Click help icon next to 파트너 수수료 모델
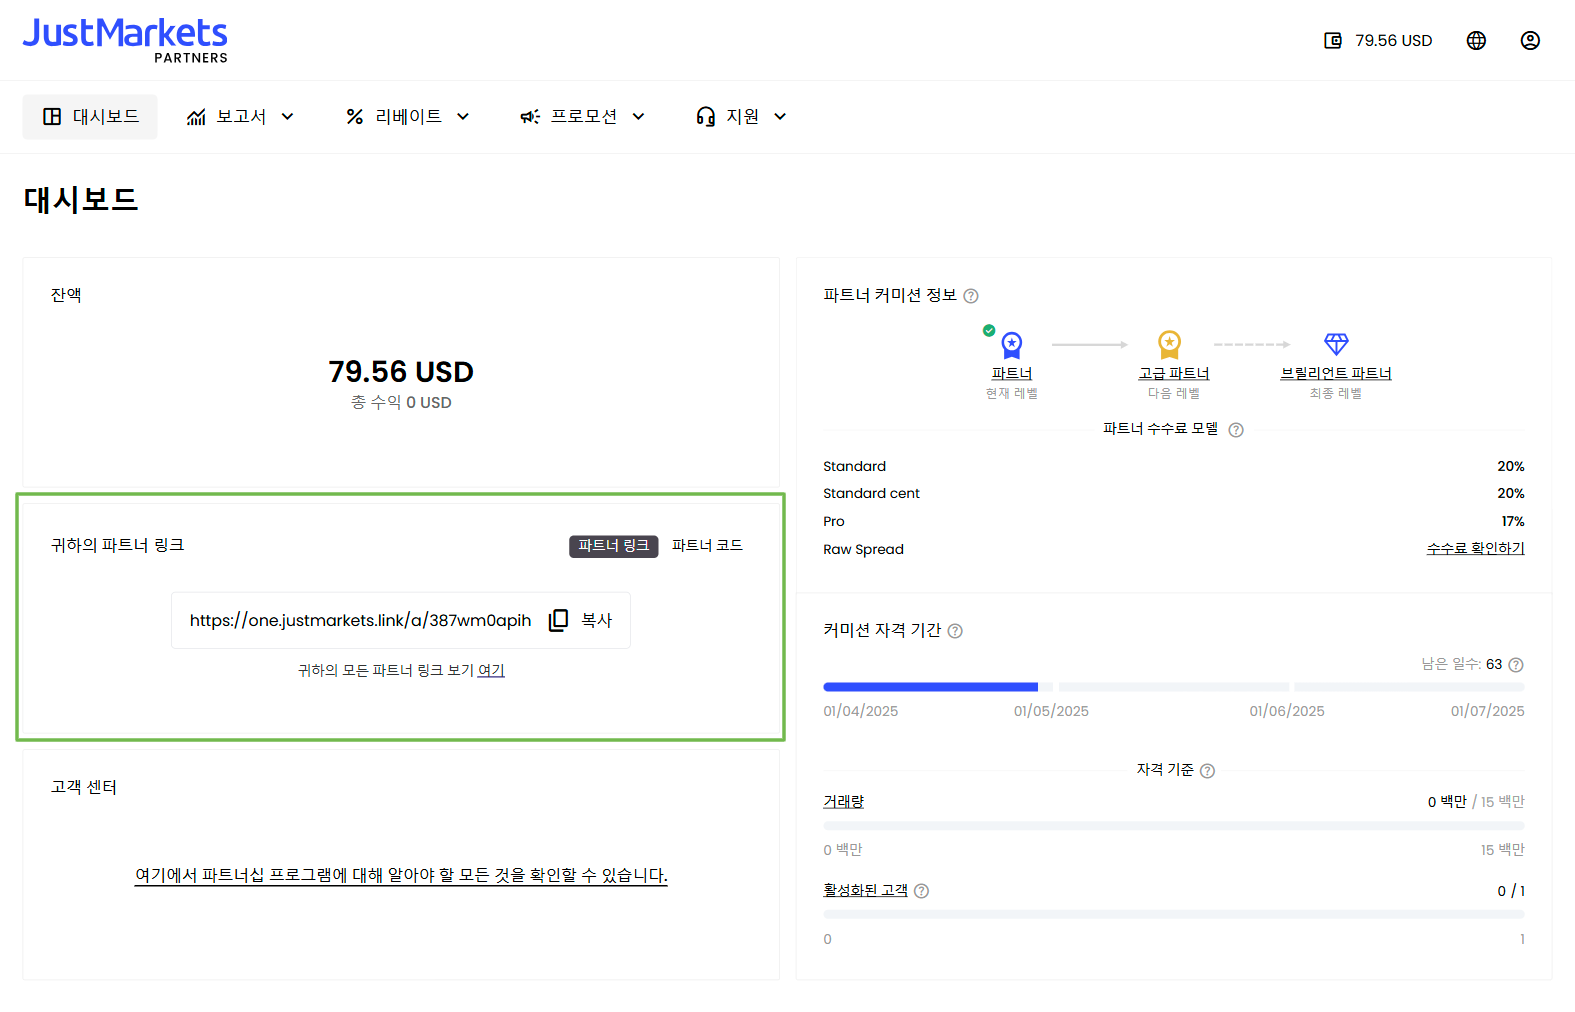 pos(1236,430)
